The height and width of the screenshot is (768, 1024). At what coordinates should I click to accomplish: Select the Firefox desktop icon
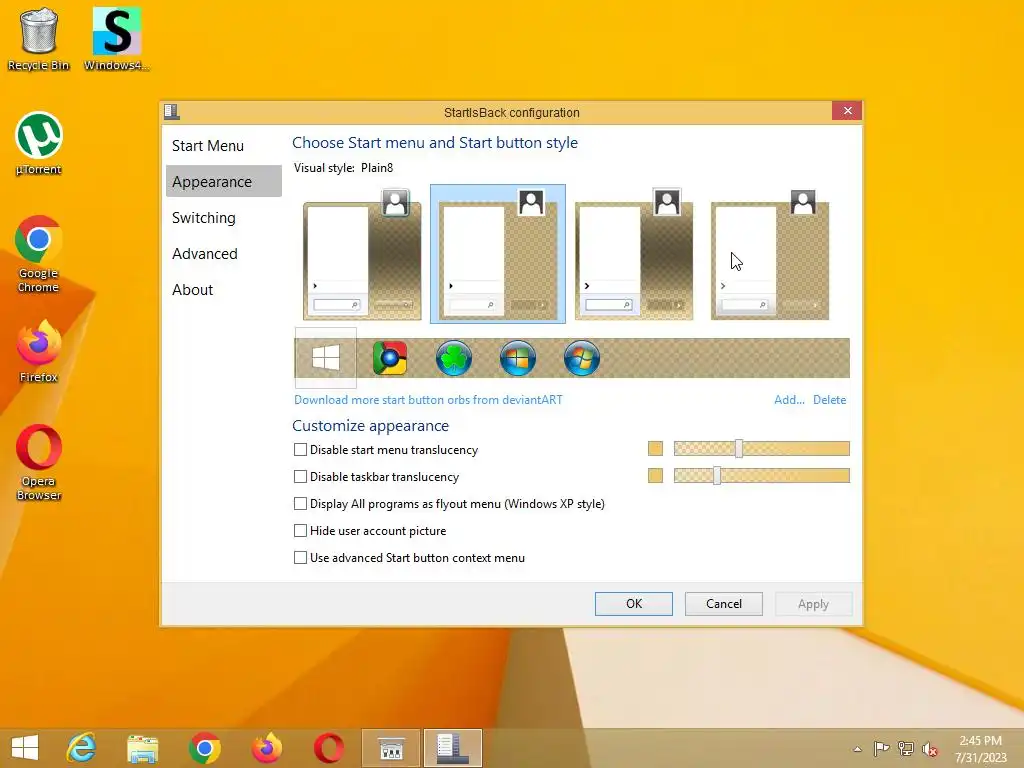tap(39, 351)
